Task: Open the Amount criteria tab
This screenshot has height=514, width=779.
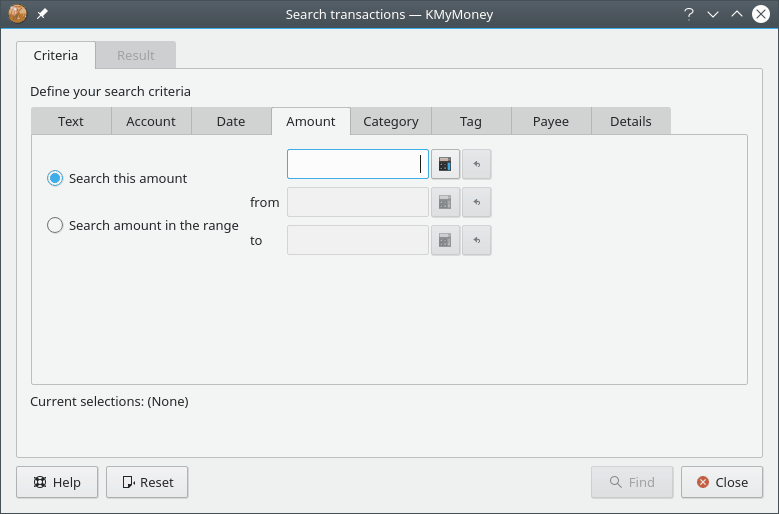Action: pyautogui.click(x=311, y=121)
